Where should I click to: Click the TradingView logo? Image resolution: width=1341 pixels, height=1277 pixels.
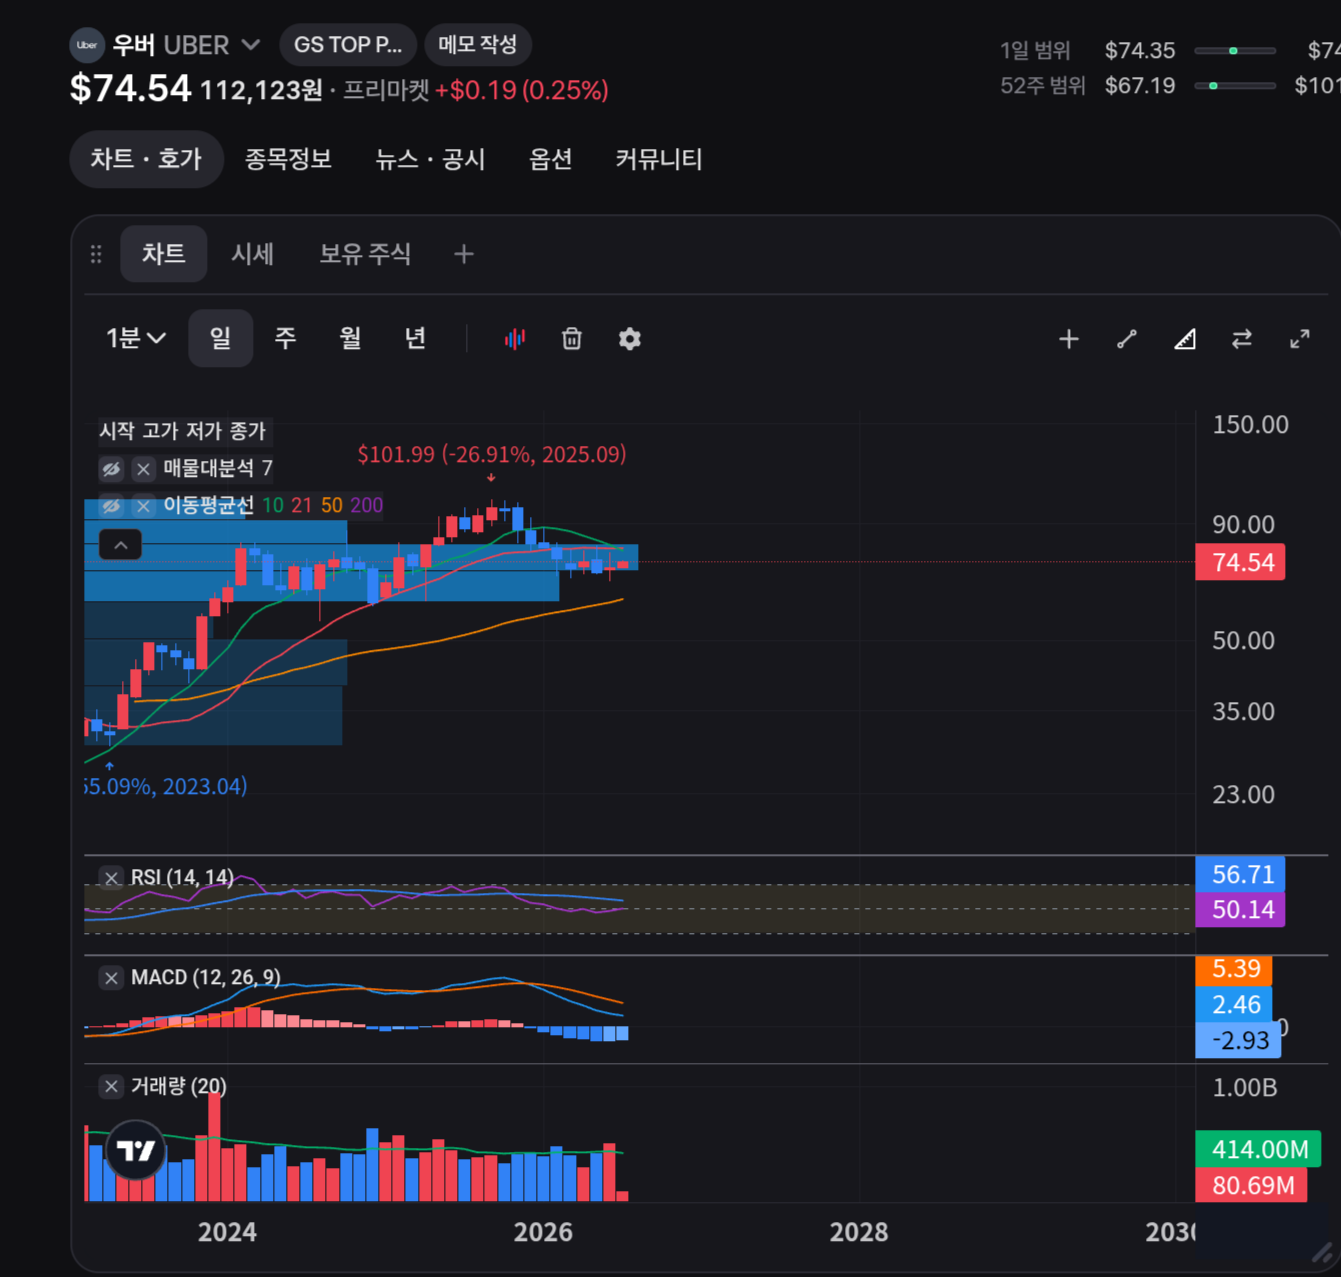click(x=136, y=1150)
